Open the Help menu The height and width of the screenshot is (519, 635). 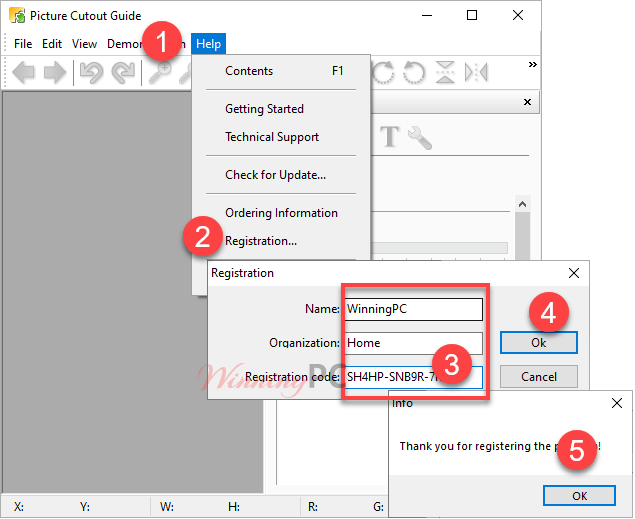click(x=209, y=44)
